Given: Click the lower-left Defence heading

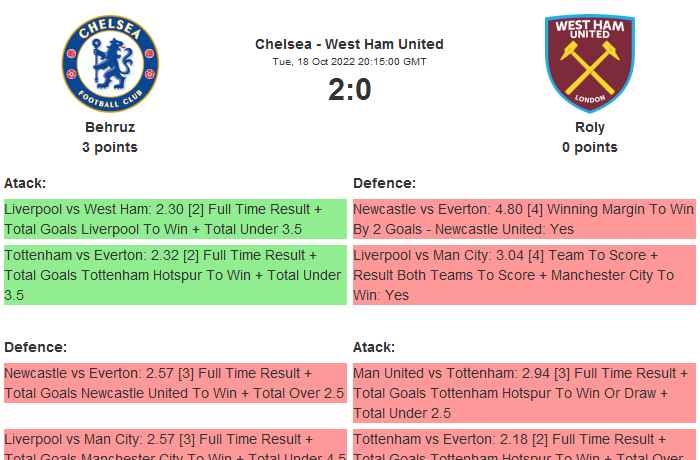Looking at the screenshot, I should [x=35, y=347].
